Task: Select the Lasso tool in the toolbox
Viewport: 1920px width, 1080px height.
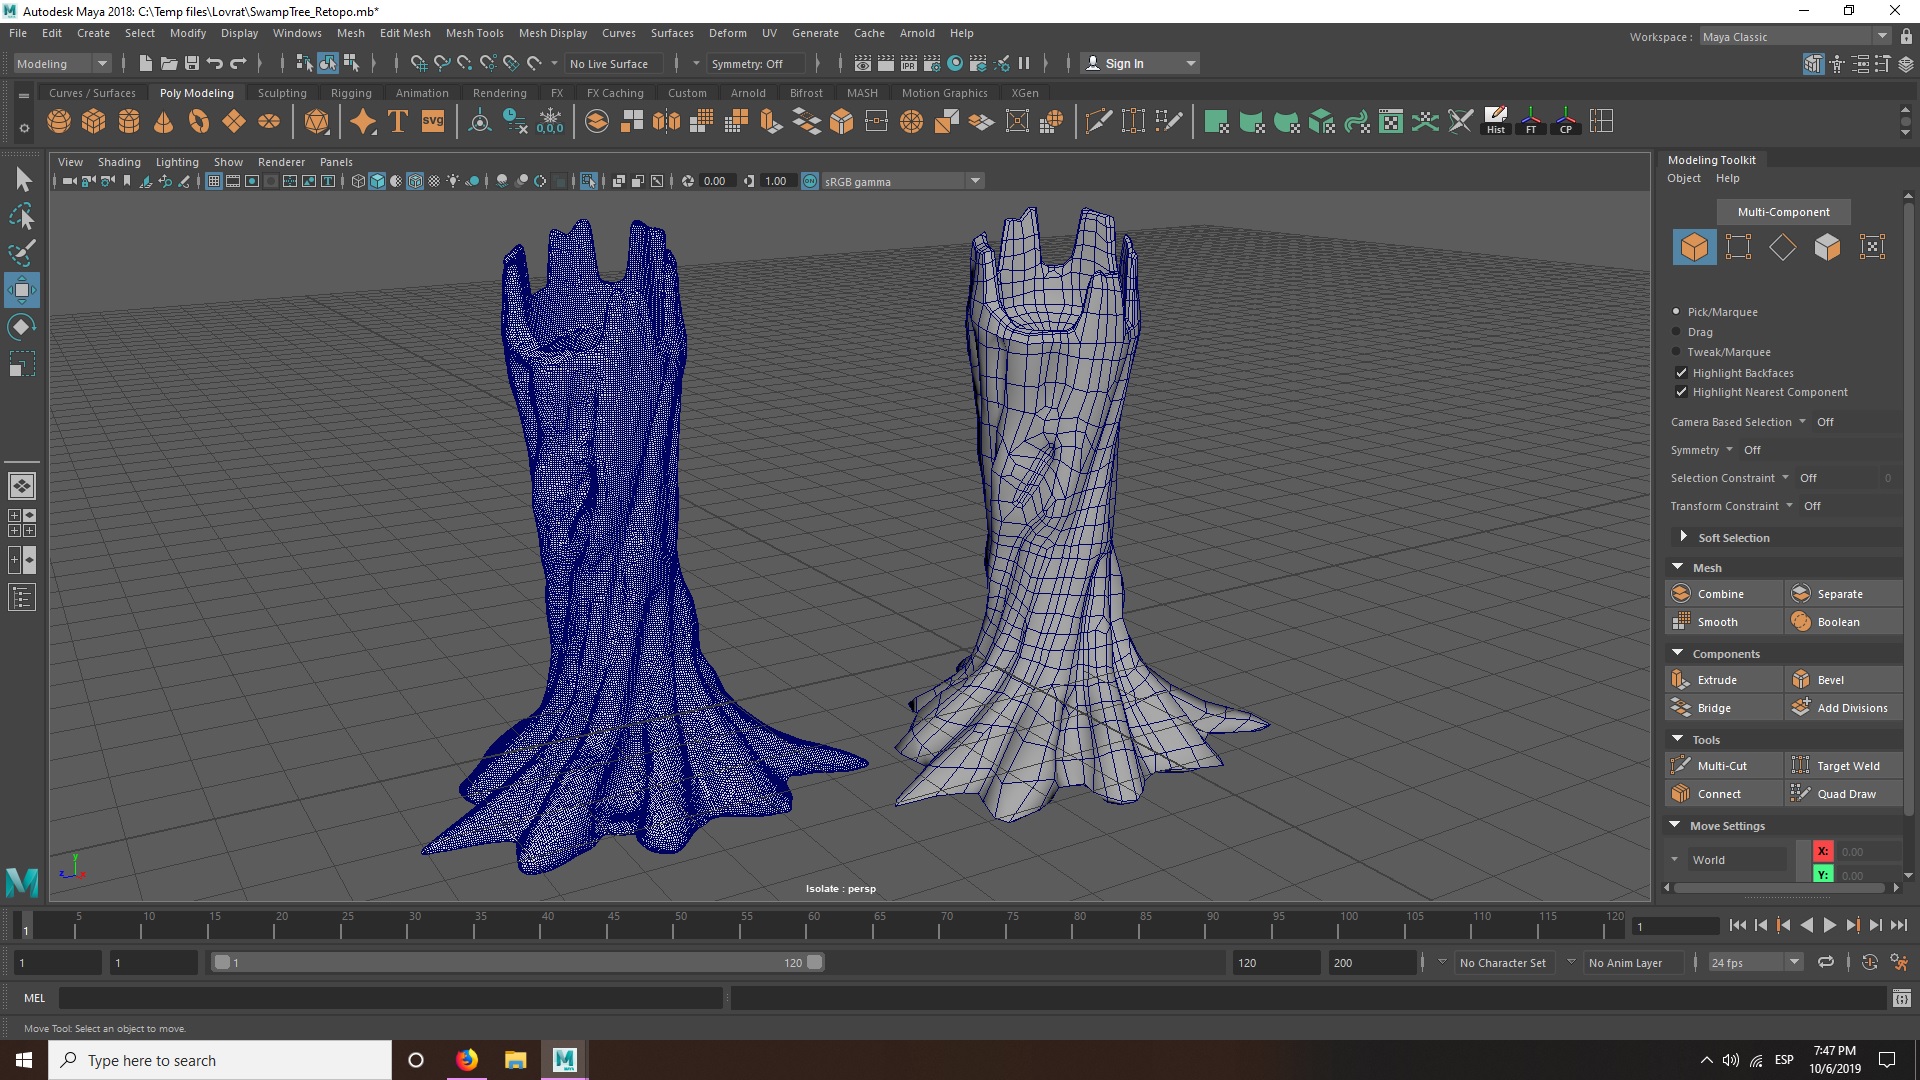Action: point(22,217)
